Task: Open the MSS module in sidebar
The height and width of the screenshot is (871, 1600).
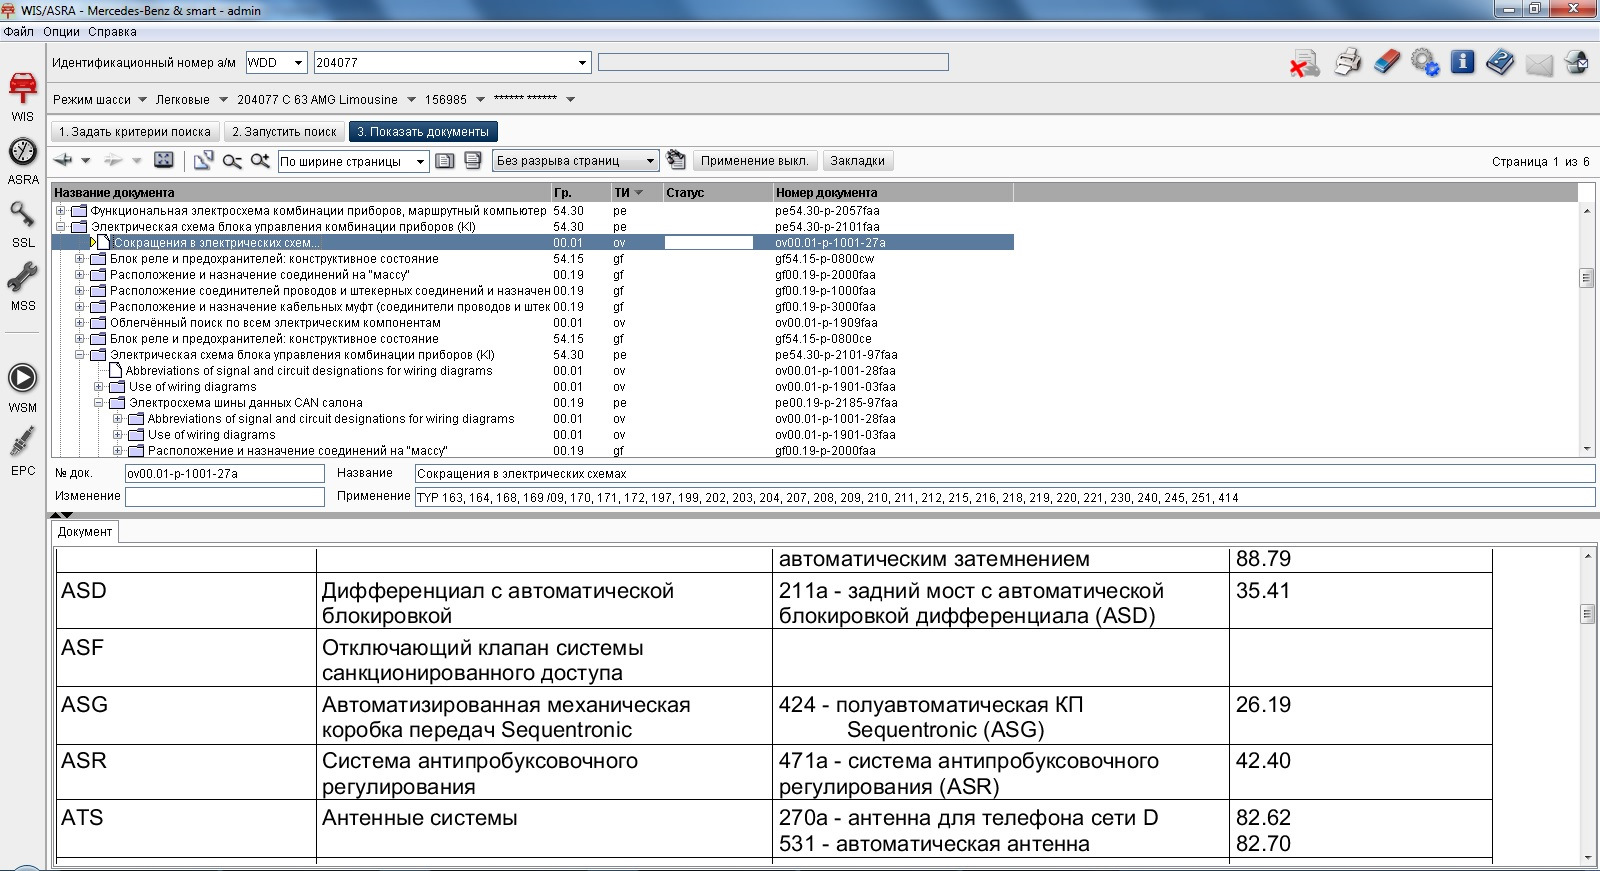Action: (23, 286)
